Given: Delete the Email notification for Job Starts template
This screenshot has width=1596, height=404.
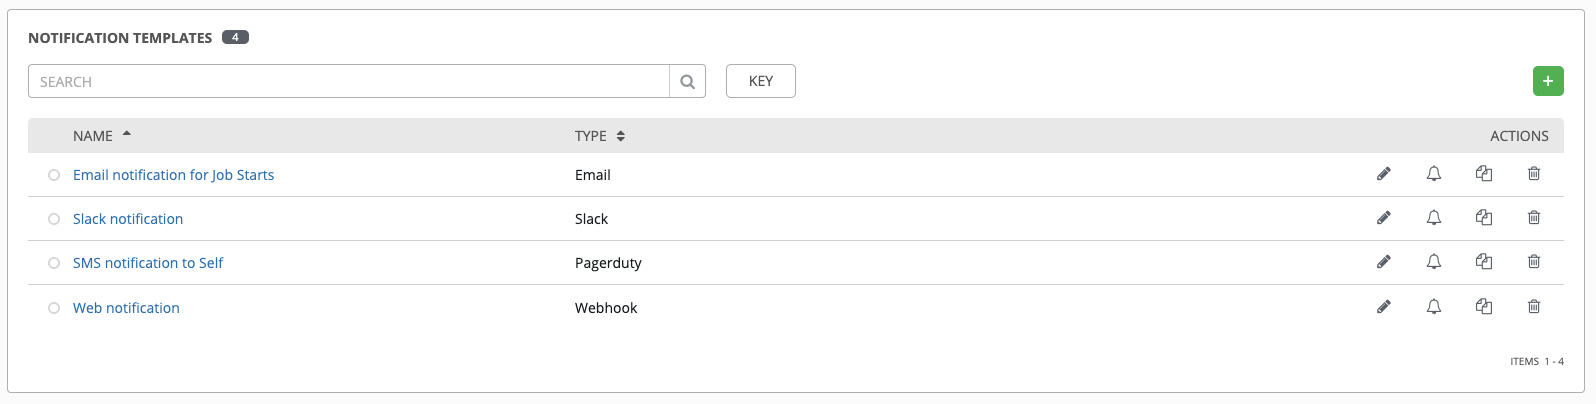Looking at the screenshot, I should (x=1534, y=174).
